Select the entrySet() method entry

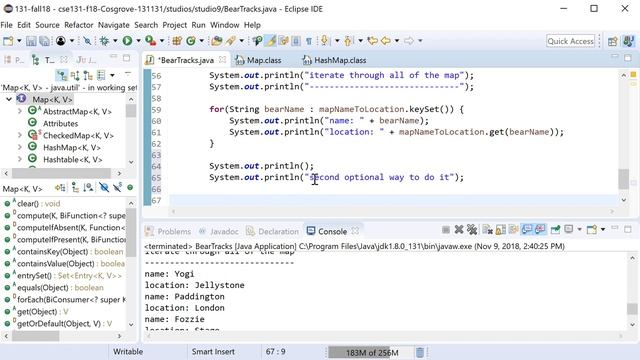point(63,276)
